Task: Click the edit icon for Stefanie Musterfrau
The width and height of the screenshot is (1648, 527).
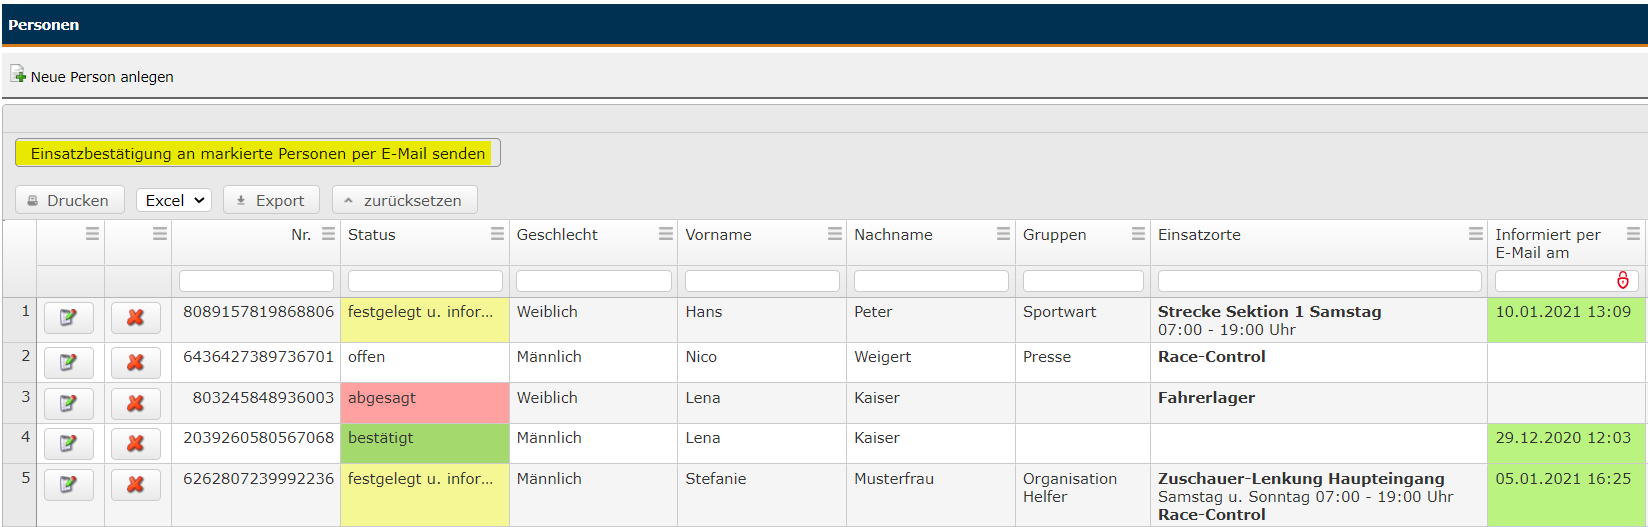Action: point(68,484)
